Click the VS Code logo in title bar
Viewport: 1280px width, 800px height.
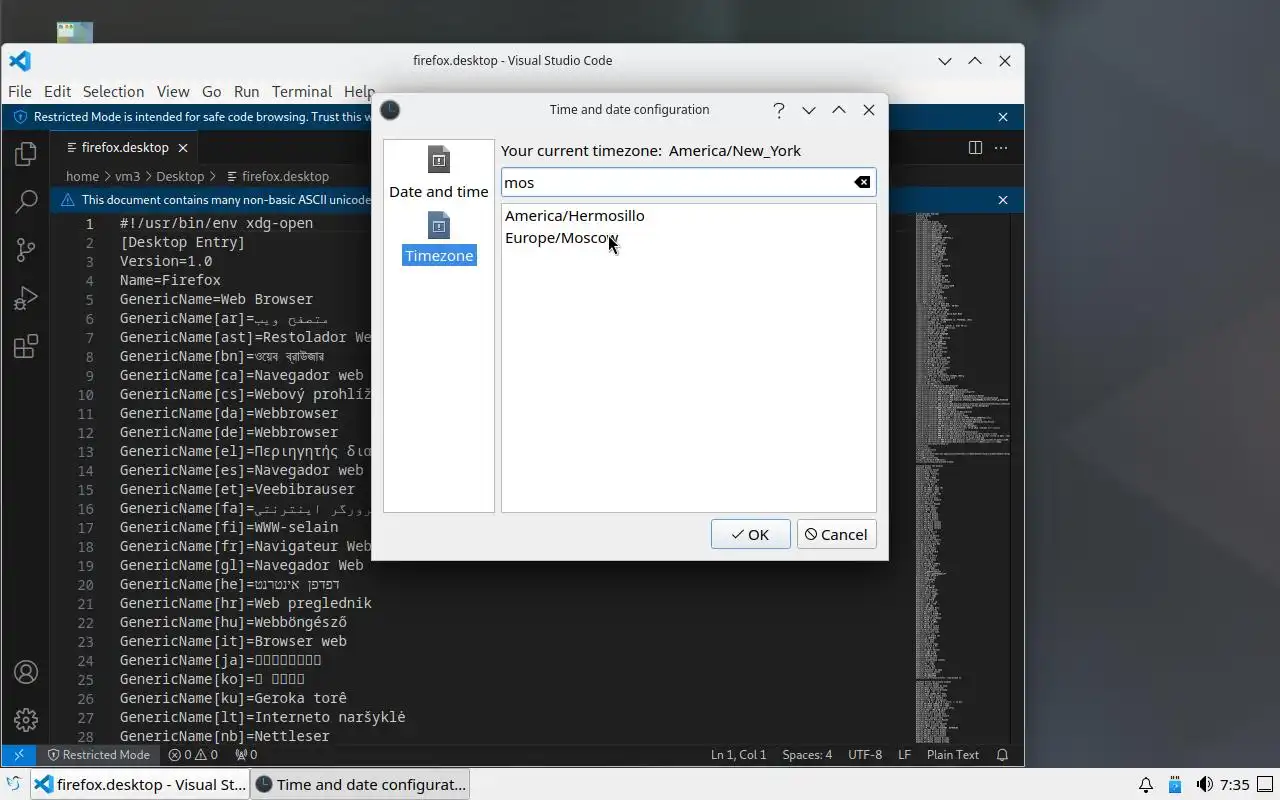coord(20,61)
